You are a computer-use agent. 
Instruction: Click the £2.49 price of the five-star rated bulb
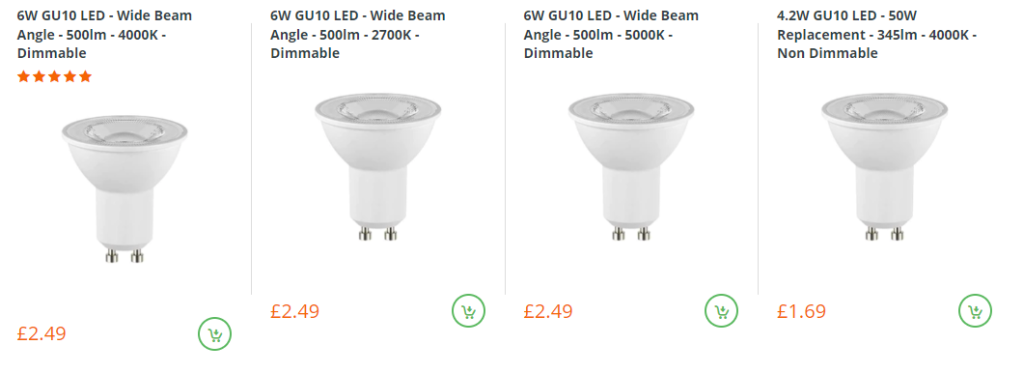(x=42, y=334)
